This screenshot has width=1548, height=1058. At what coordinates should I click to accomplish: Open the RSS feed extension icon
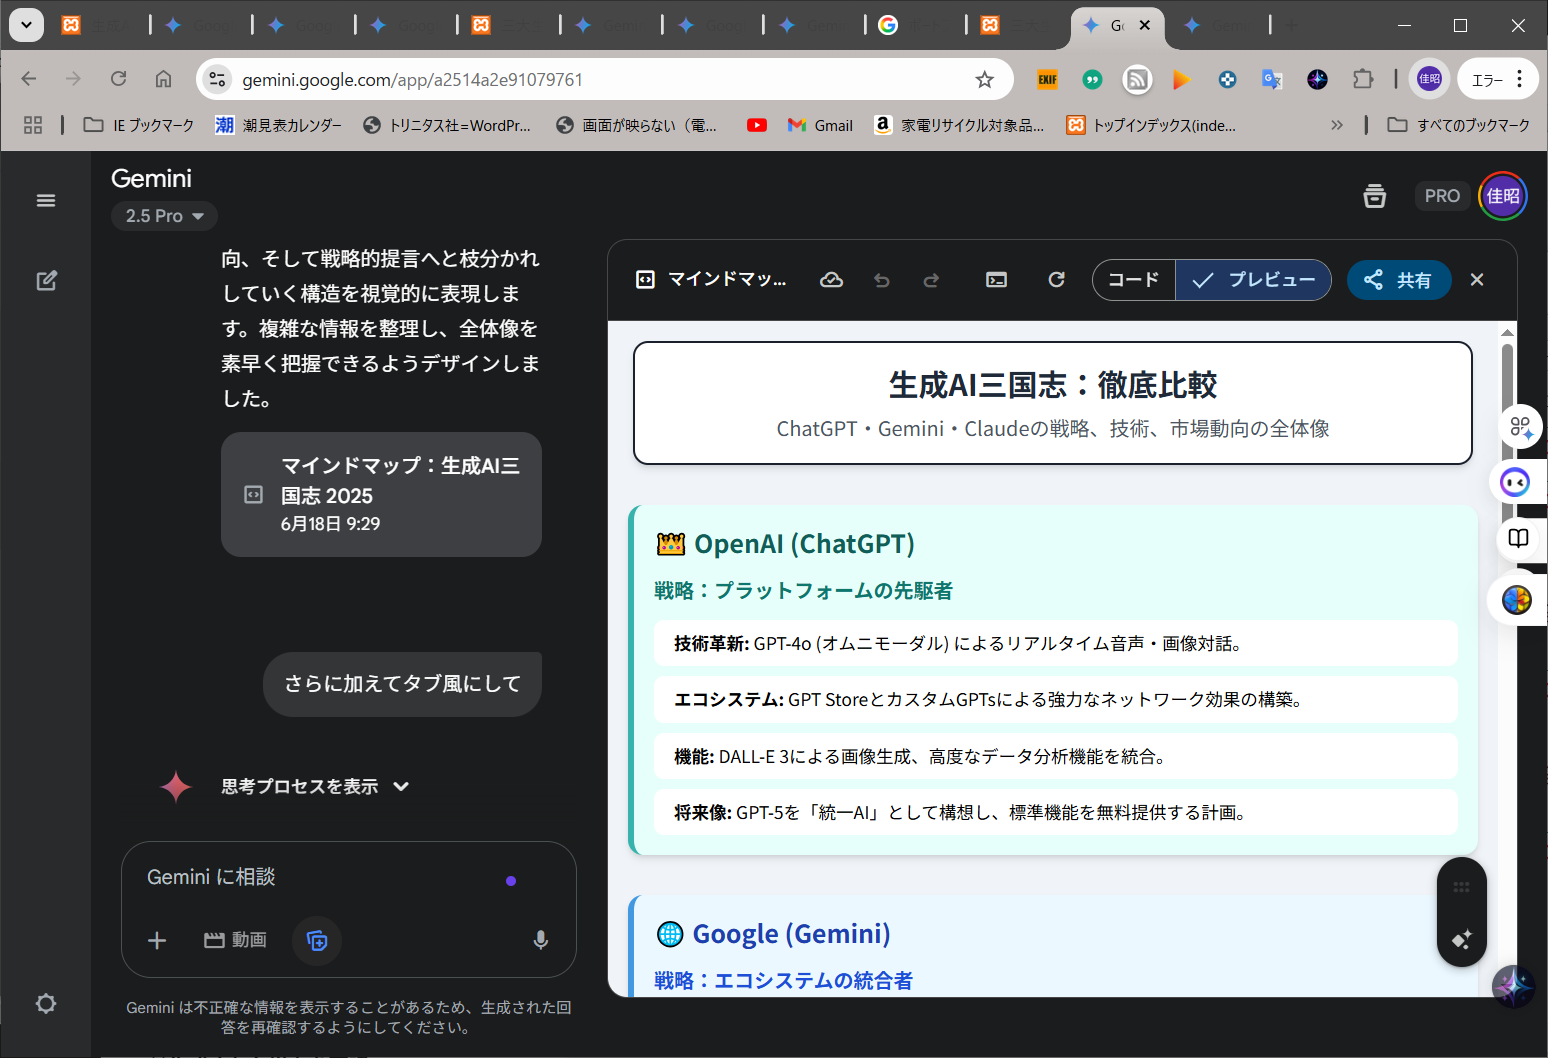click(1137, 80)
